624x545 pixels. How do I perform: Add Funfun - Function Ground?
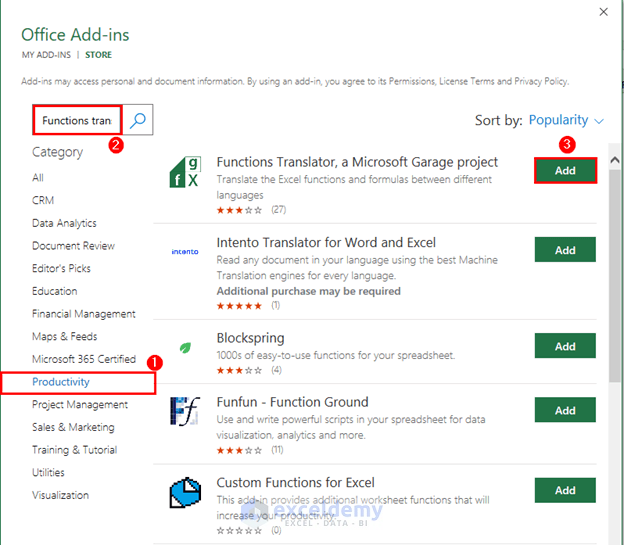pos(565,410)
